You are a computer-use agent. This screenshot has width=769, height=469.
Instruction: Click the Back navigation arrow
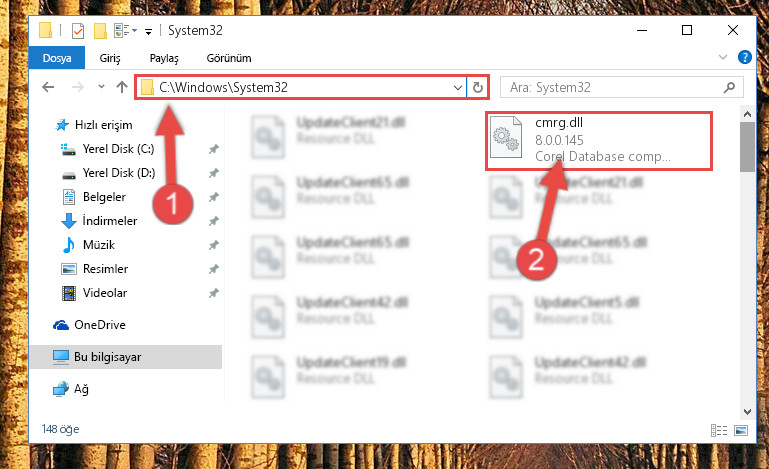48,87
